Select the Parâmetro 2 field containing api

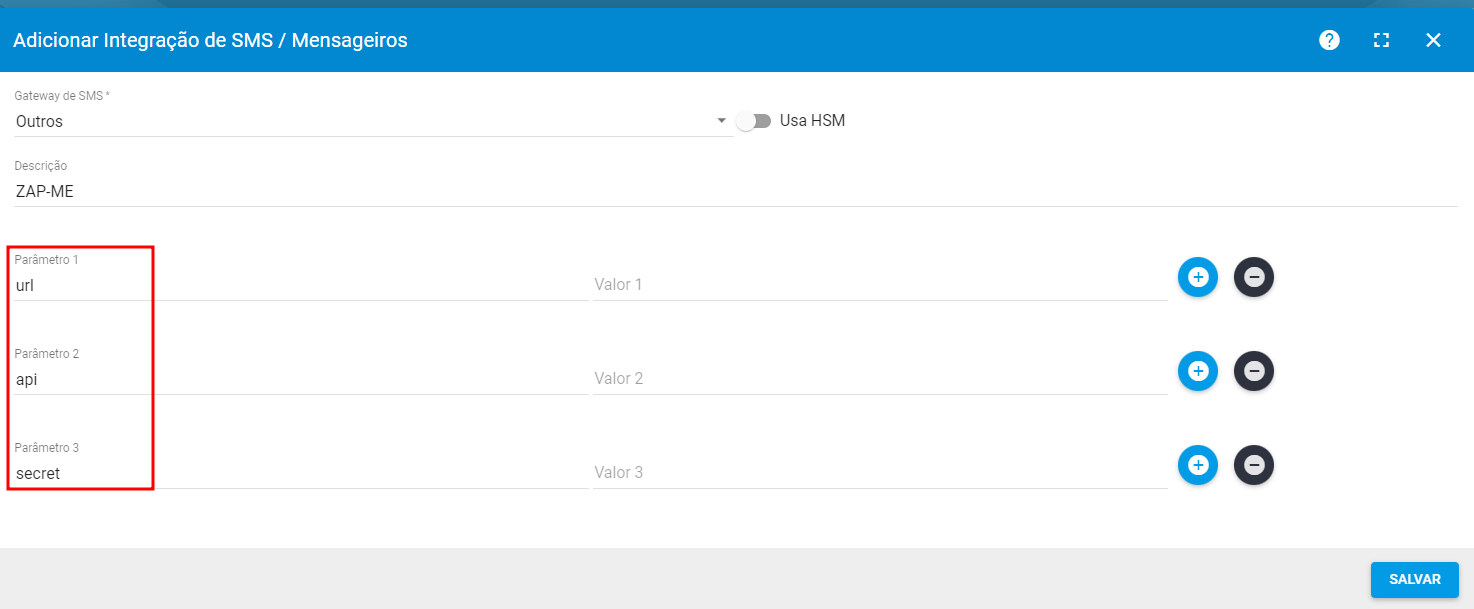click(301, 379)
